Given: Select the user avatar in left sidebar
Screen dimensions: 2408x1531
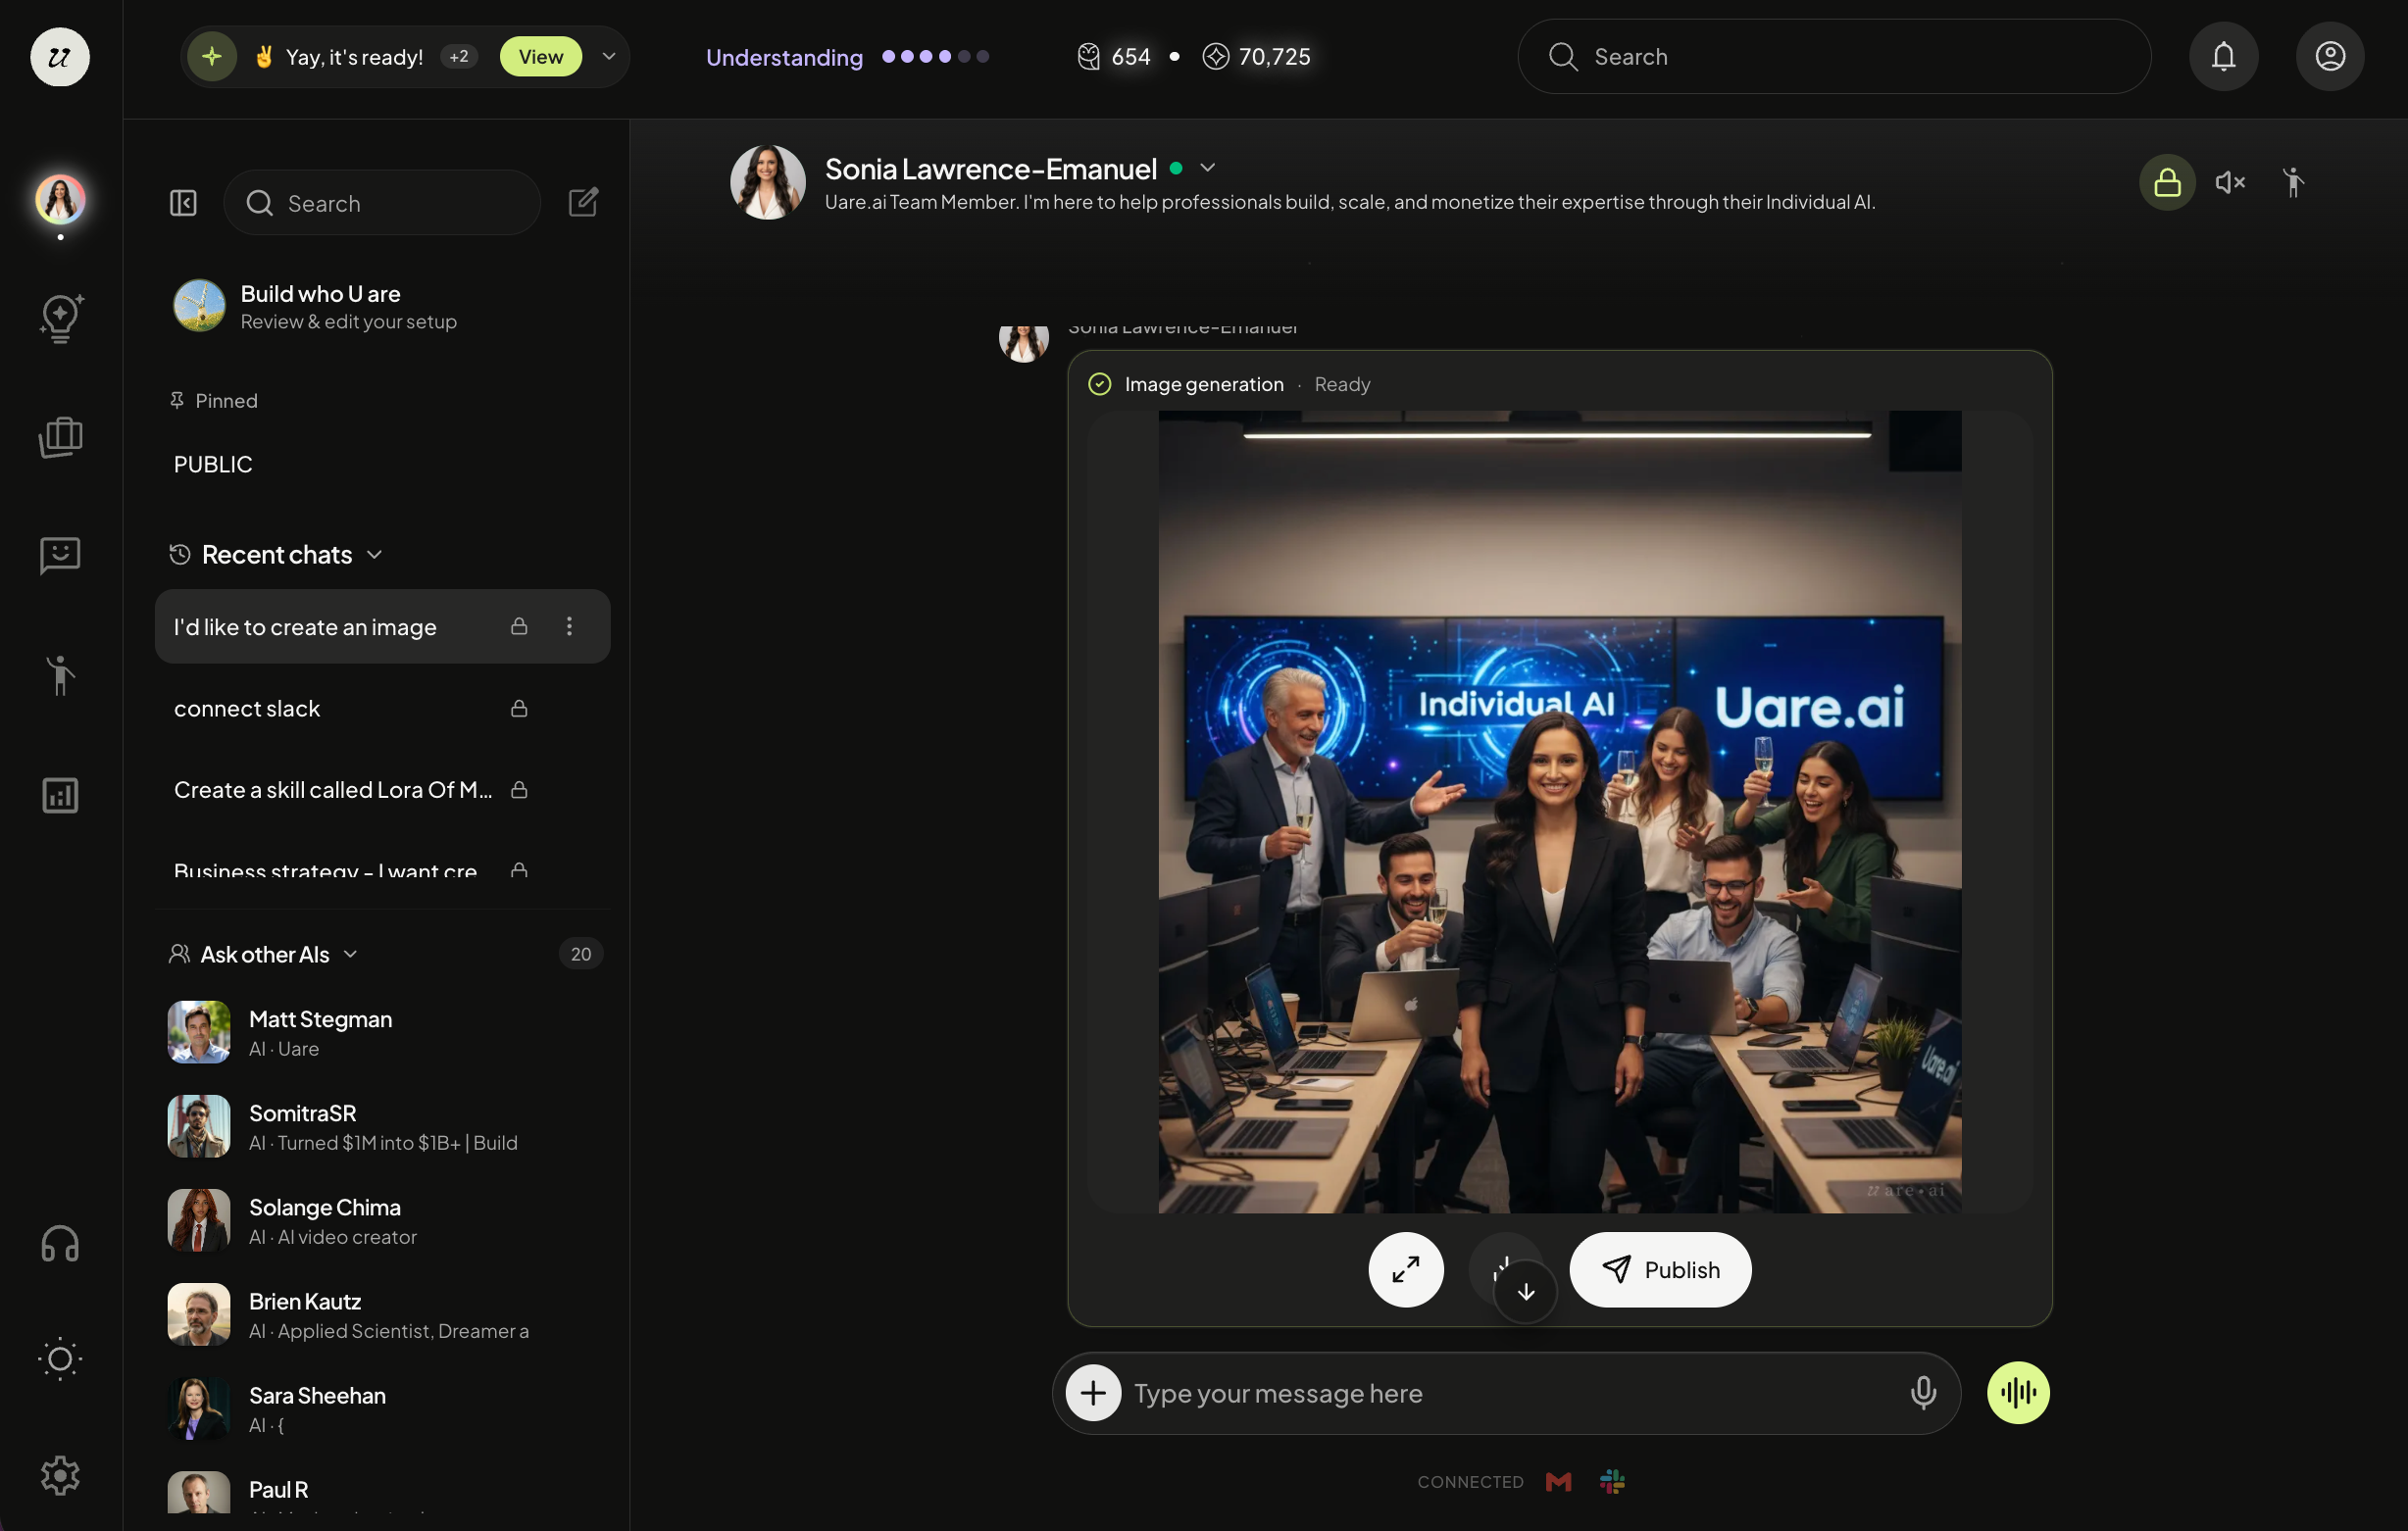Looking at the screenshot, I should coord(60,199).
